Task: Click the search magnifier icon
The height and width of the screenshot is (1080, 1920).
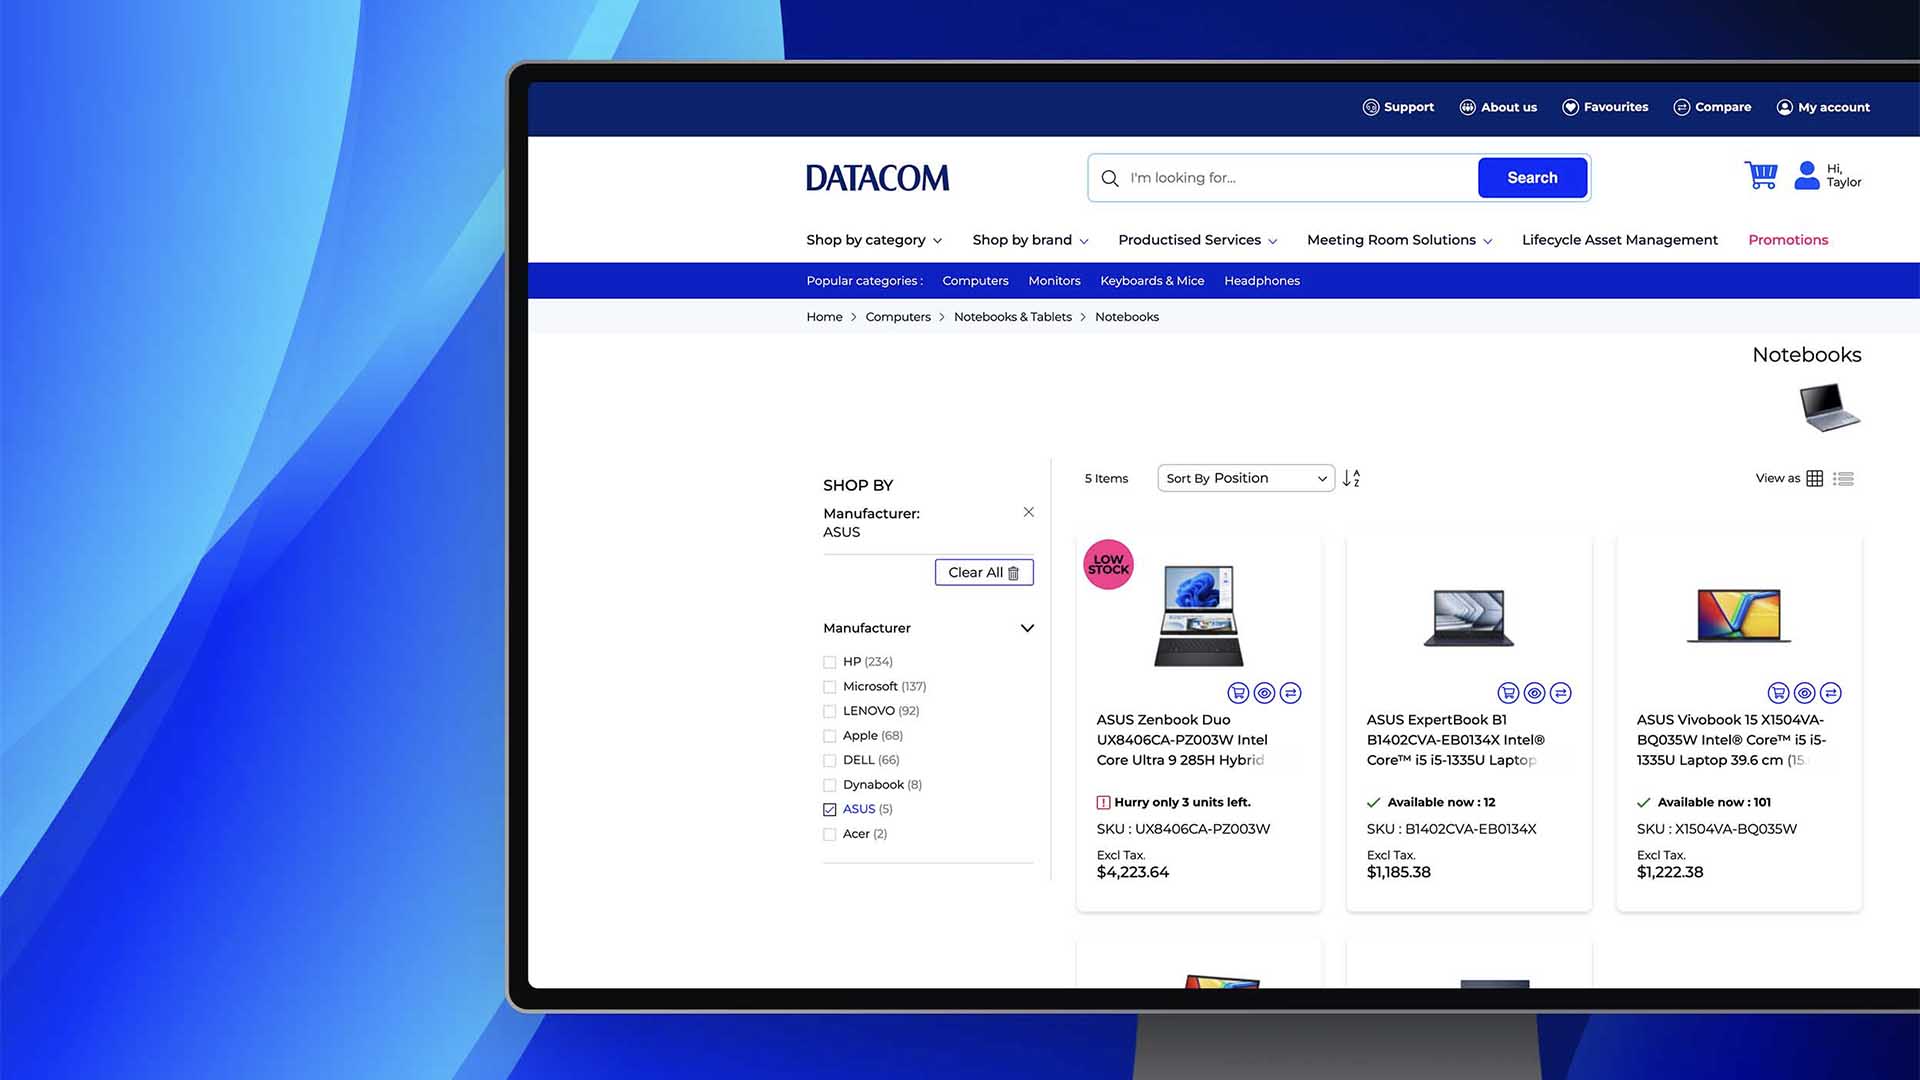Action: pos(1109,178)
